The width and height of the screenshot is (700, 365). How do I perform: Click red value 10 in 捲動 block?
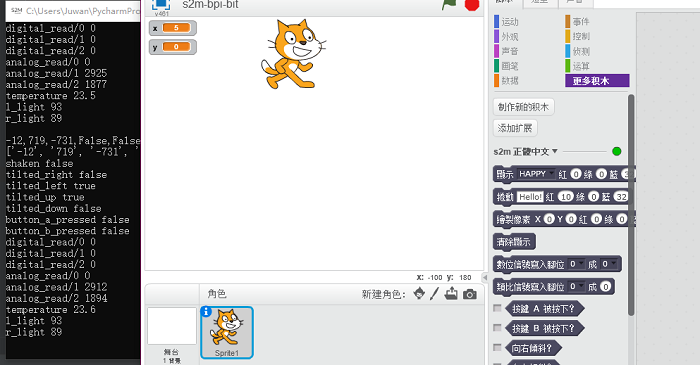(x=566, y=197)
